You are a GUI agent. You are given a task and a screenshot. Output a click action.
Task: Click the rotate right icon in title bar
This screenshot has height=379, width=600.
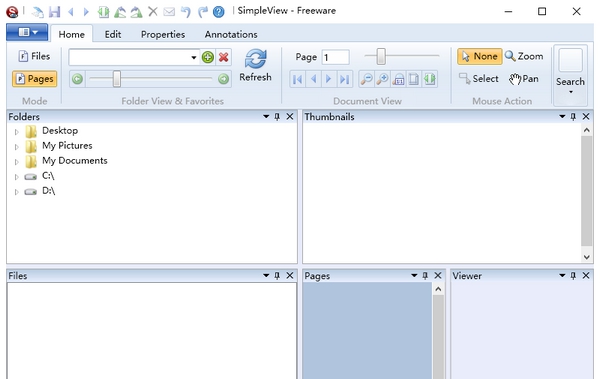(x=136, y=12)
